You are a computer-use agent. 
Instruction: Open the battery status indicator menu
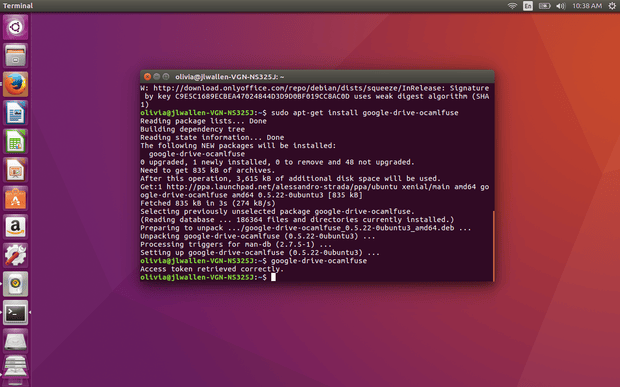click(x=544, y=6)
